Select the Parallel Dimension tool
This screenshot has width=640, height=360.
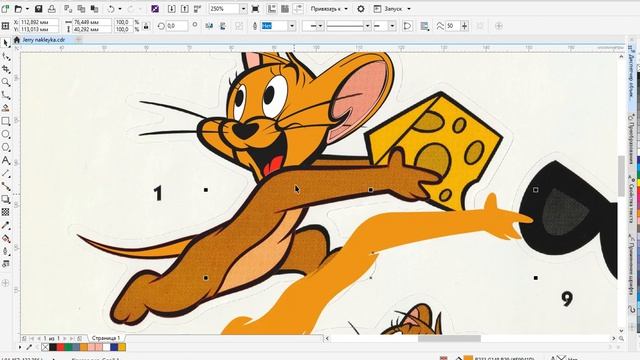pyautogui.click(x=6, y=173)
